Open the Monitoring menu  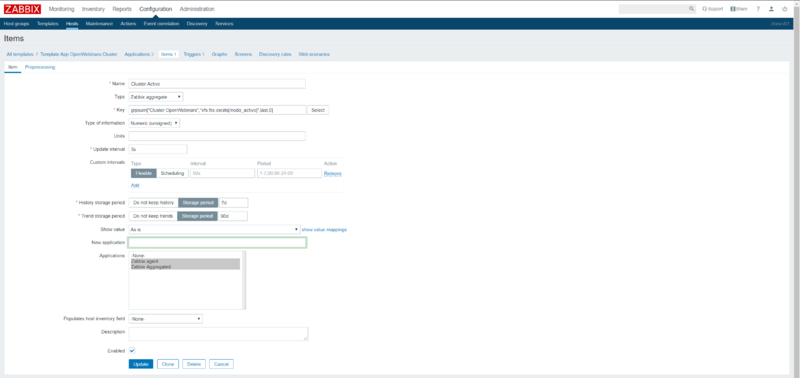[61, 9]
